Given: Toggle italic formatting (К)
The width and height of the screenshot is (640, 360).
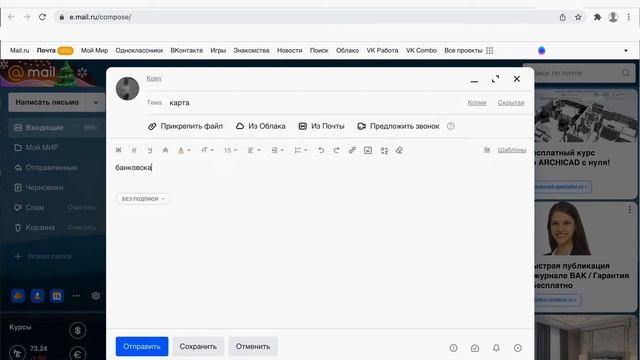Looking at the screenshot, I should (x=134, y=150).
